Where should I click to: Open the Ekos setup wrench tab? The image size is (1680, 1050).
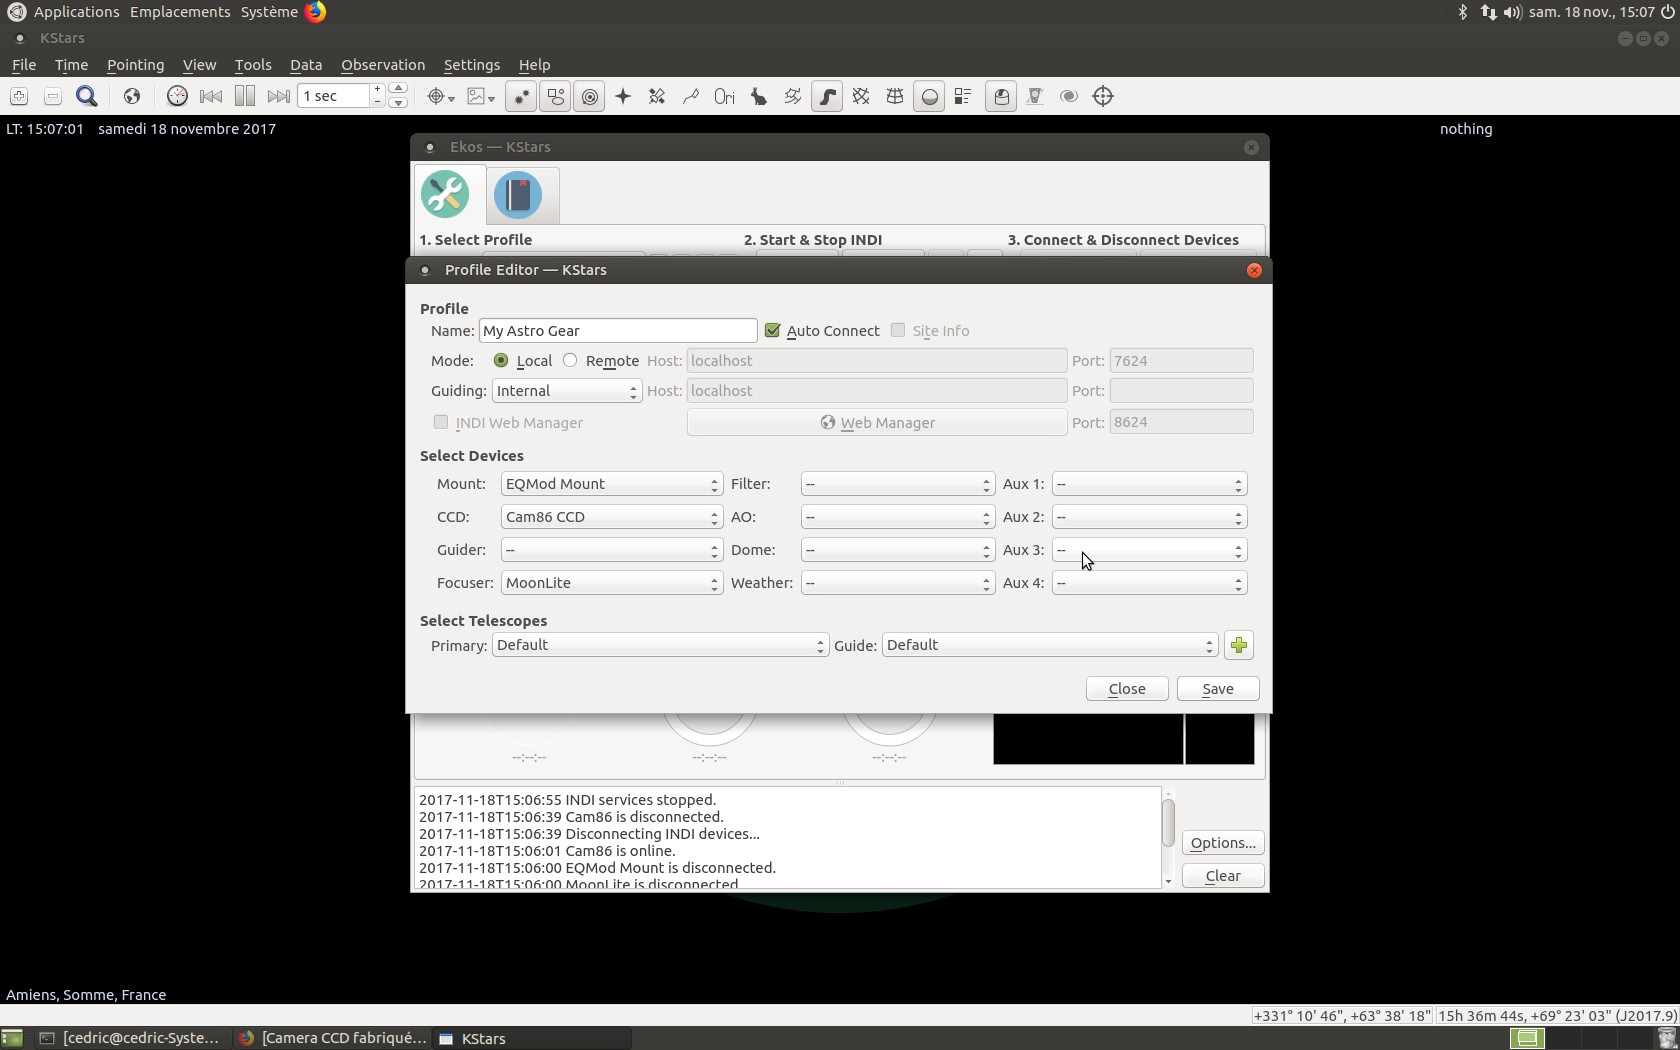click(446, 194)
